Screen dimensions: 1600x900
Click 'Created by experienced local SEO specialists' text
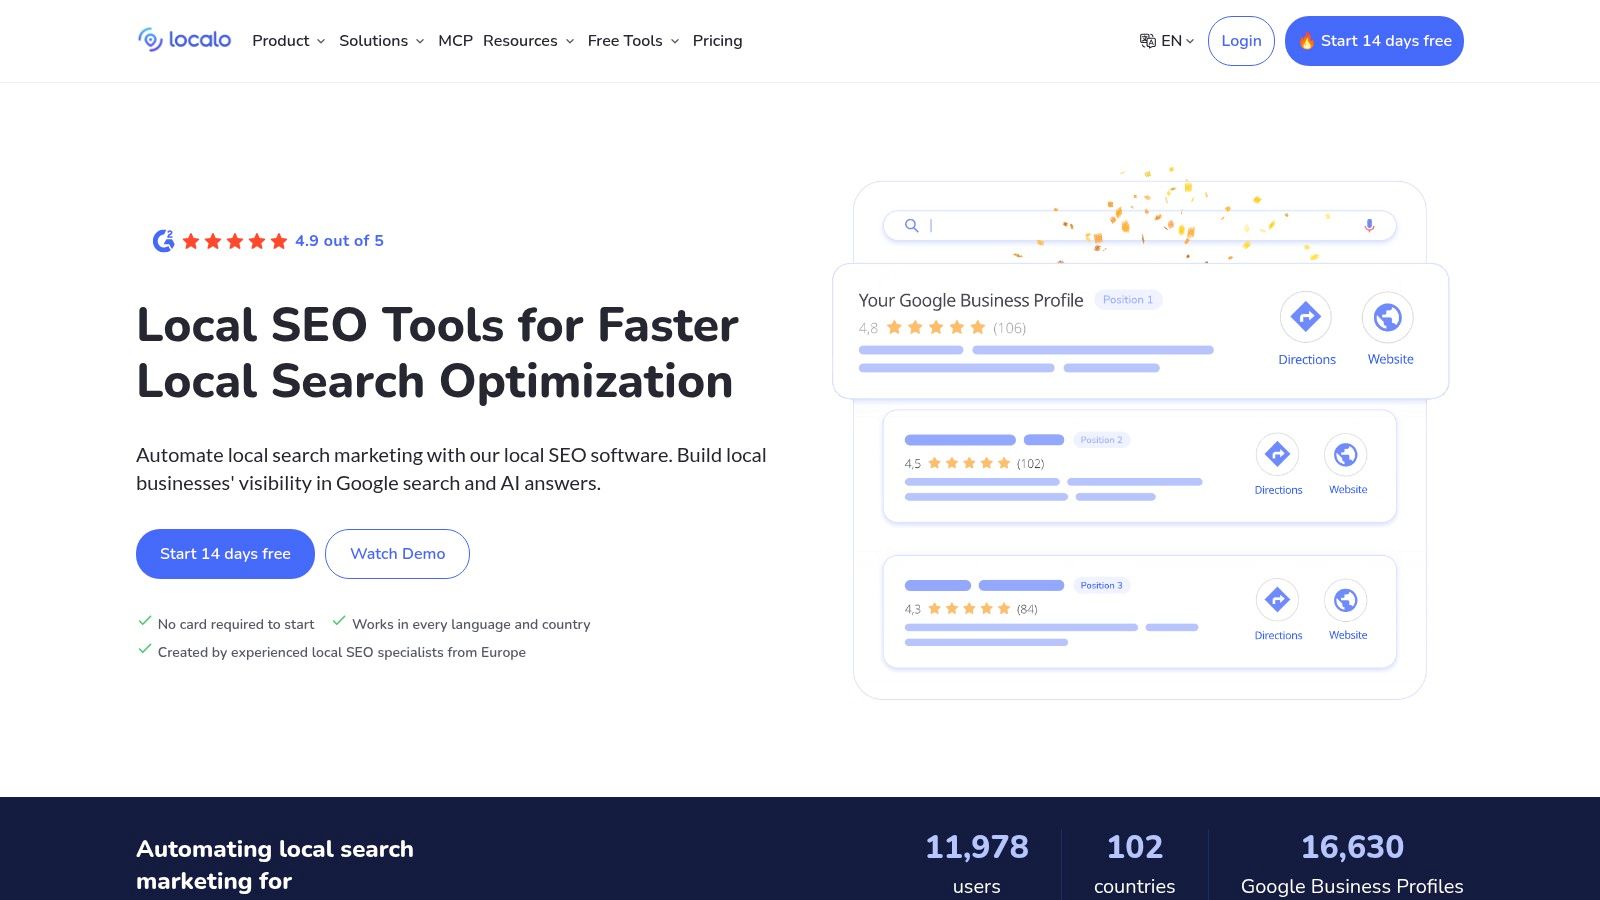click(x=342, y=652)
